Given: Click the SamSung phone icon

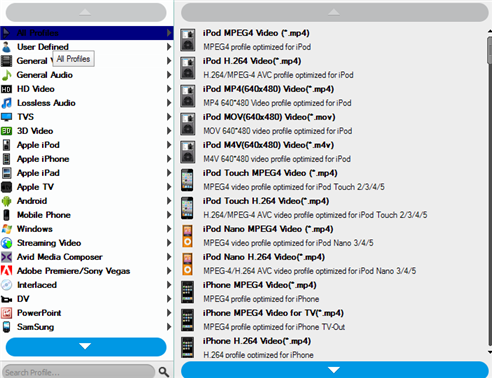Looking at the screenshot, I should click(6, 327).
